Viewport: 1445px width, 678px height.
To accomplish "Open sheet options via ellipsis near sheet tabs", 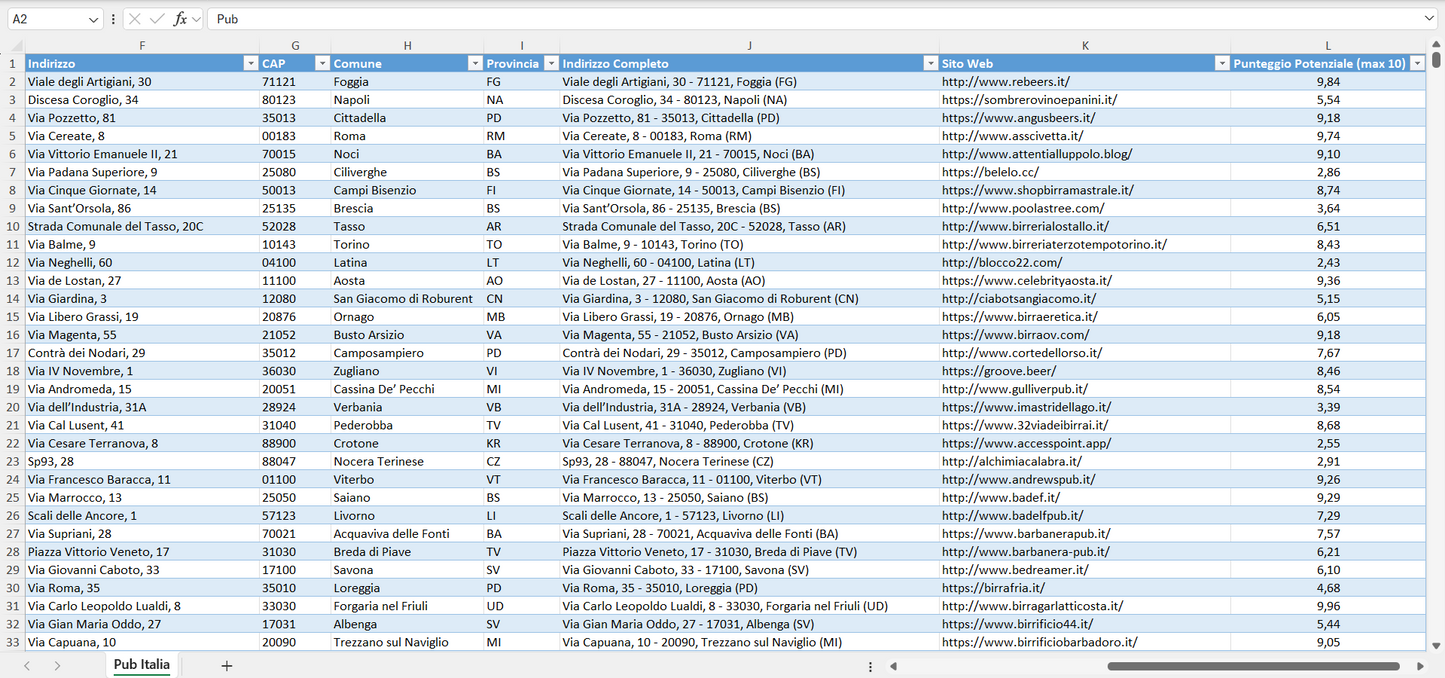I will (869, 665).
